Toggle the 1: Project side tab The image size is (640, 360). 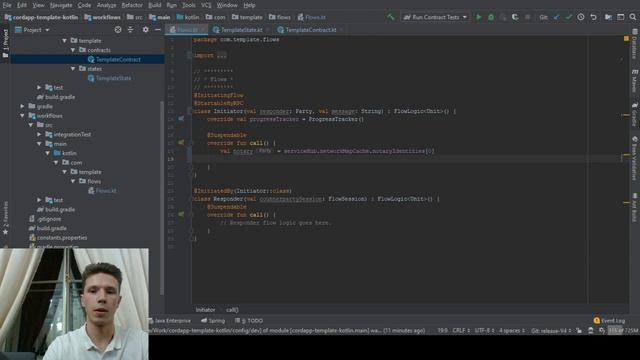pos(5,43)
